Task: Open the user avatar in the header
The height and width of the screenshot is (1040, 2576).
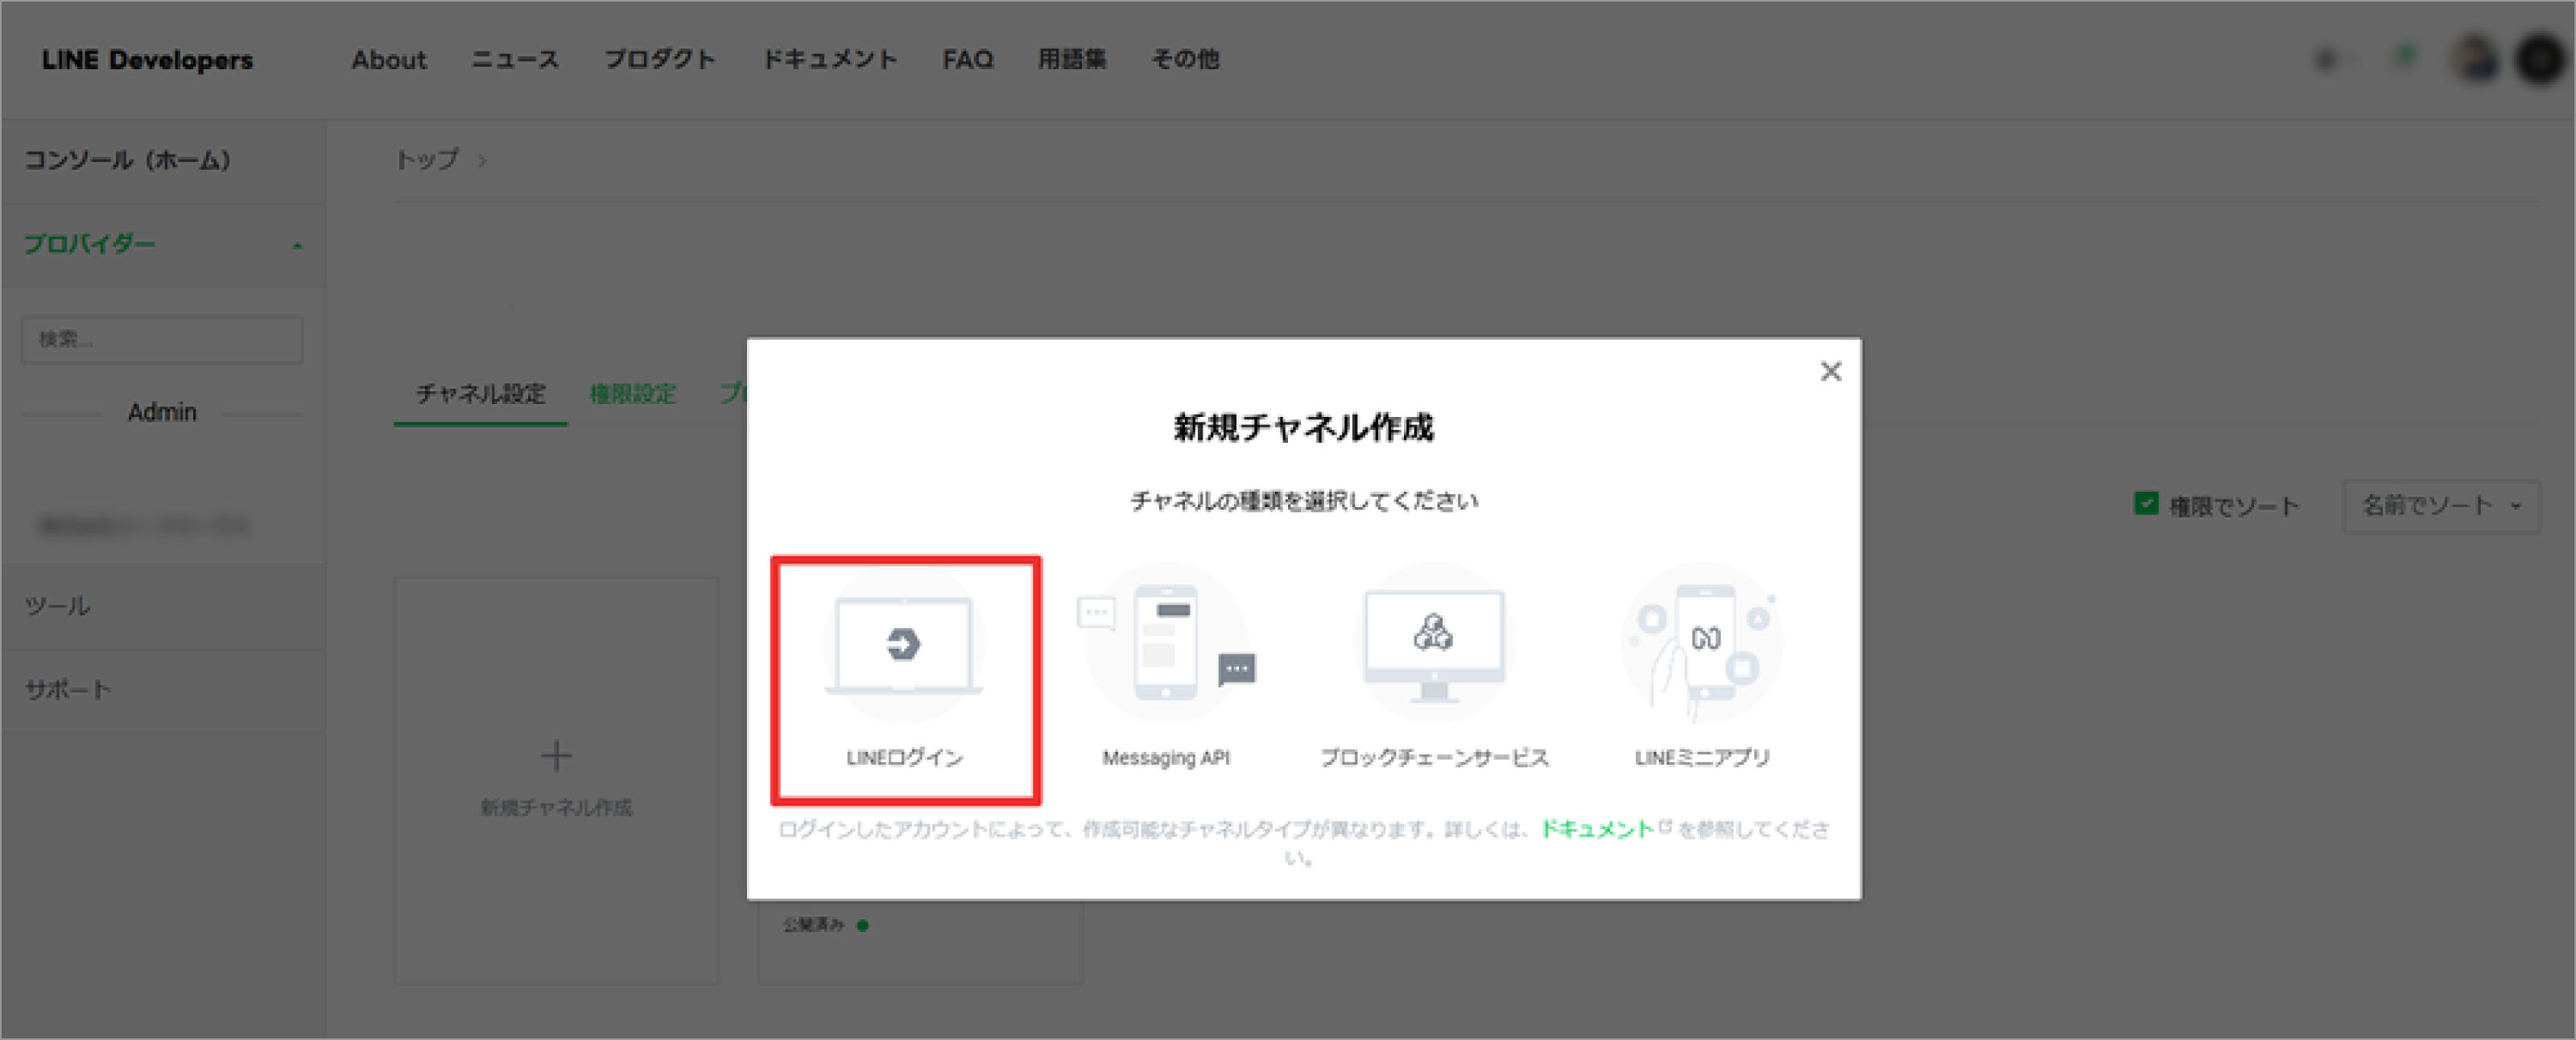Action: [x=2476, y=60]
